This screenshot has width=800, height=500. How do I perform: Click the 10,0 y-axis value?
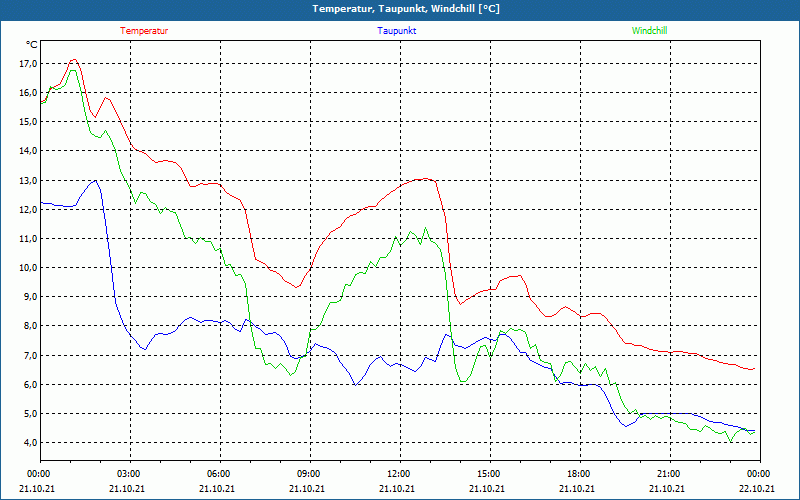(x=28, y=268)
